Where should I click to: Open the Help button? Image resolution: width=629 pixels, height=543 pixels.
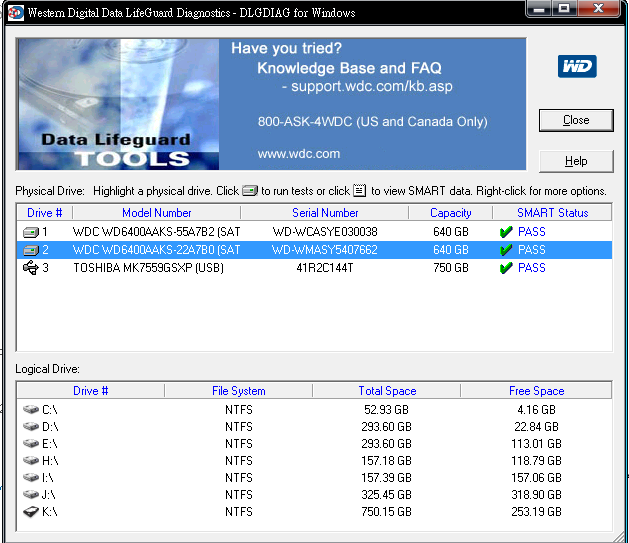576,161
